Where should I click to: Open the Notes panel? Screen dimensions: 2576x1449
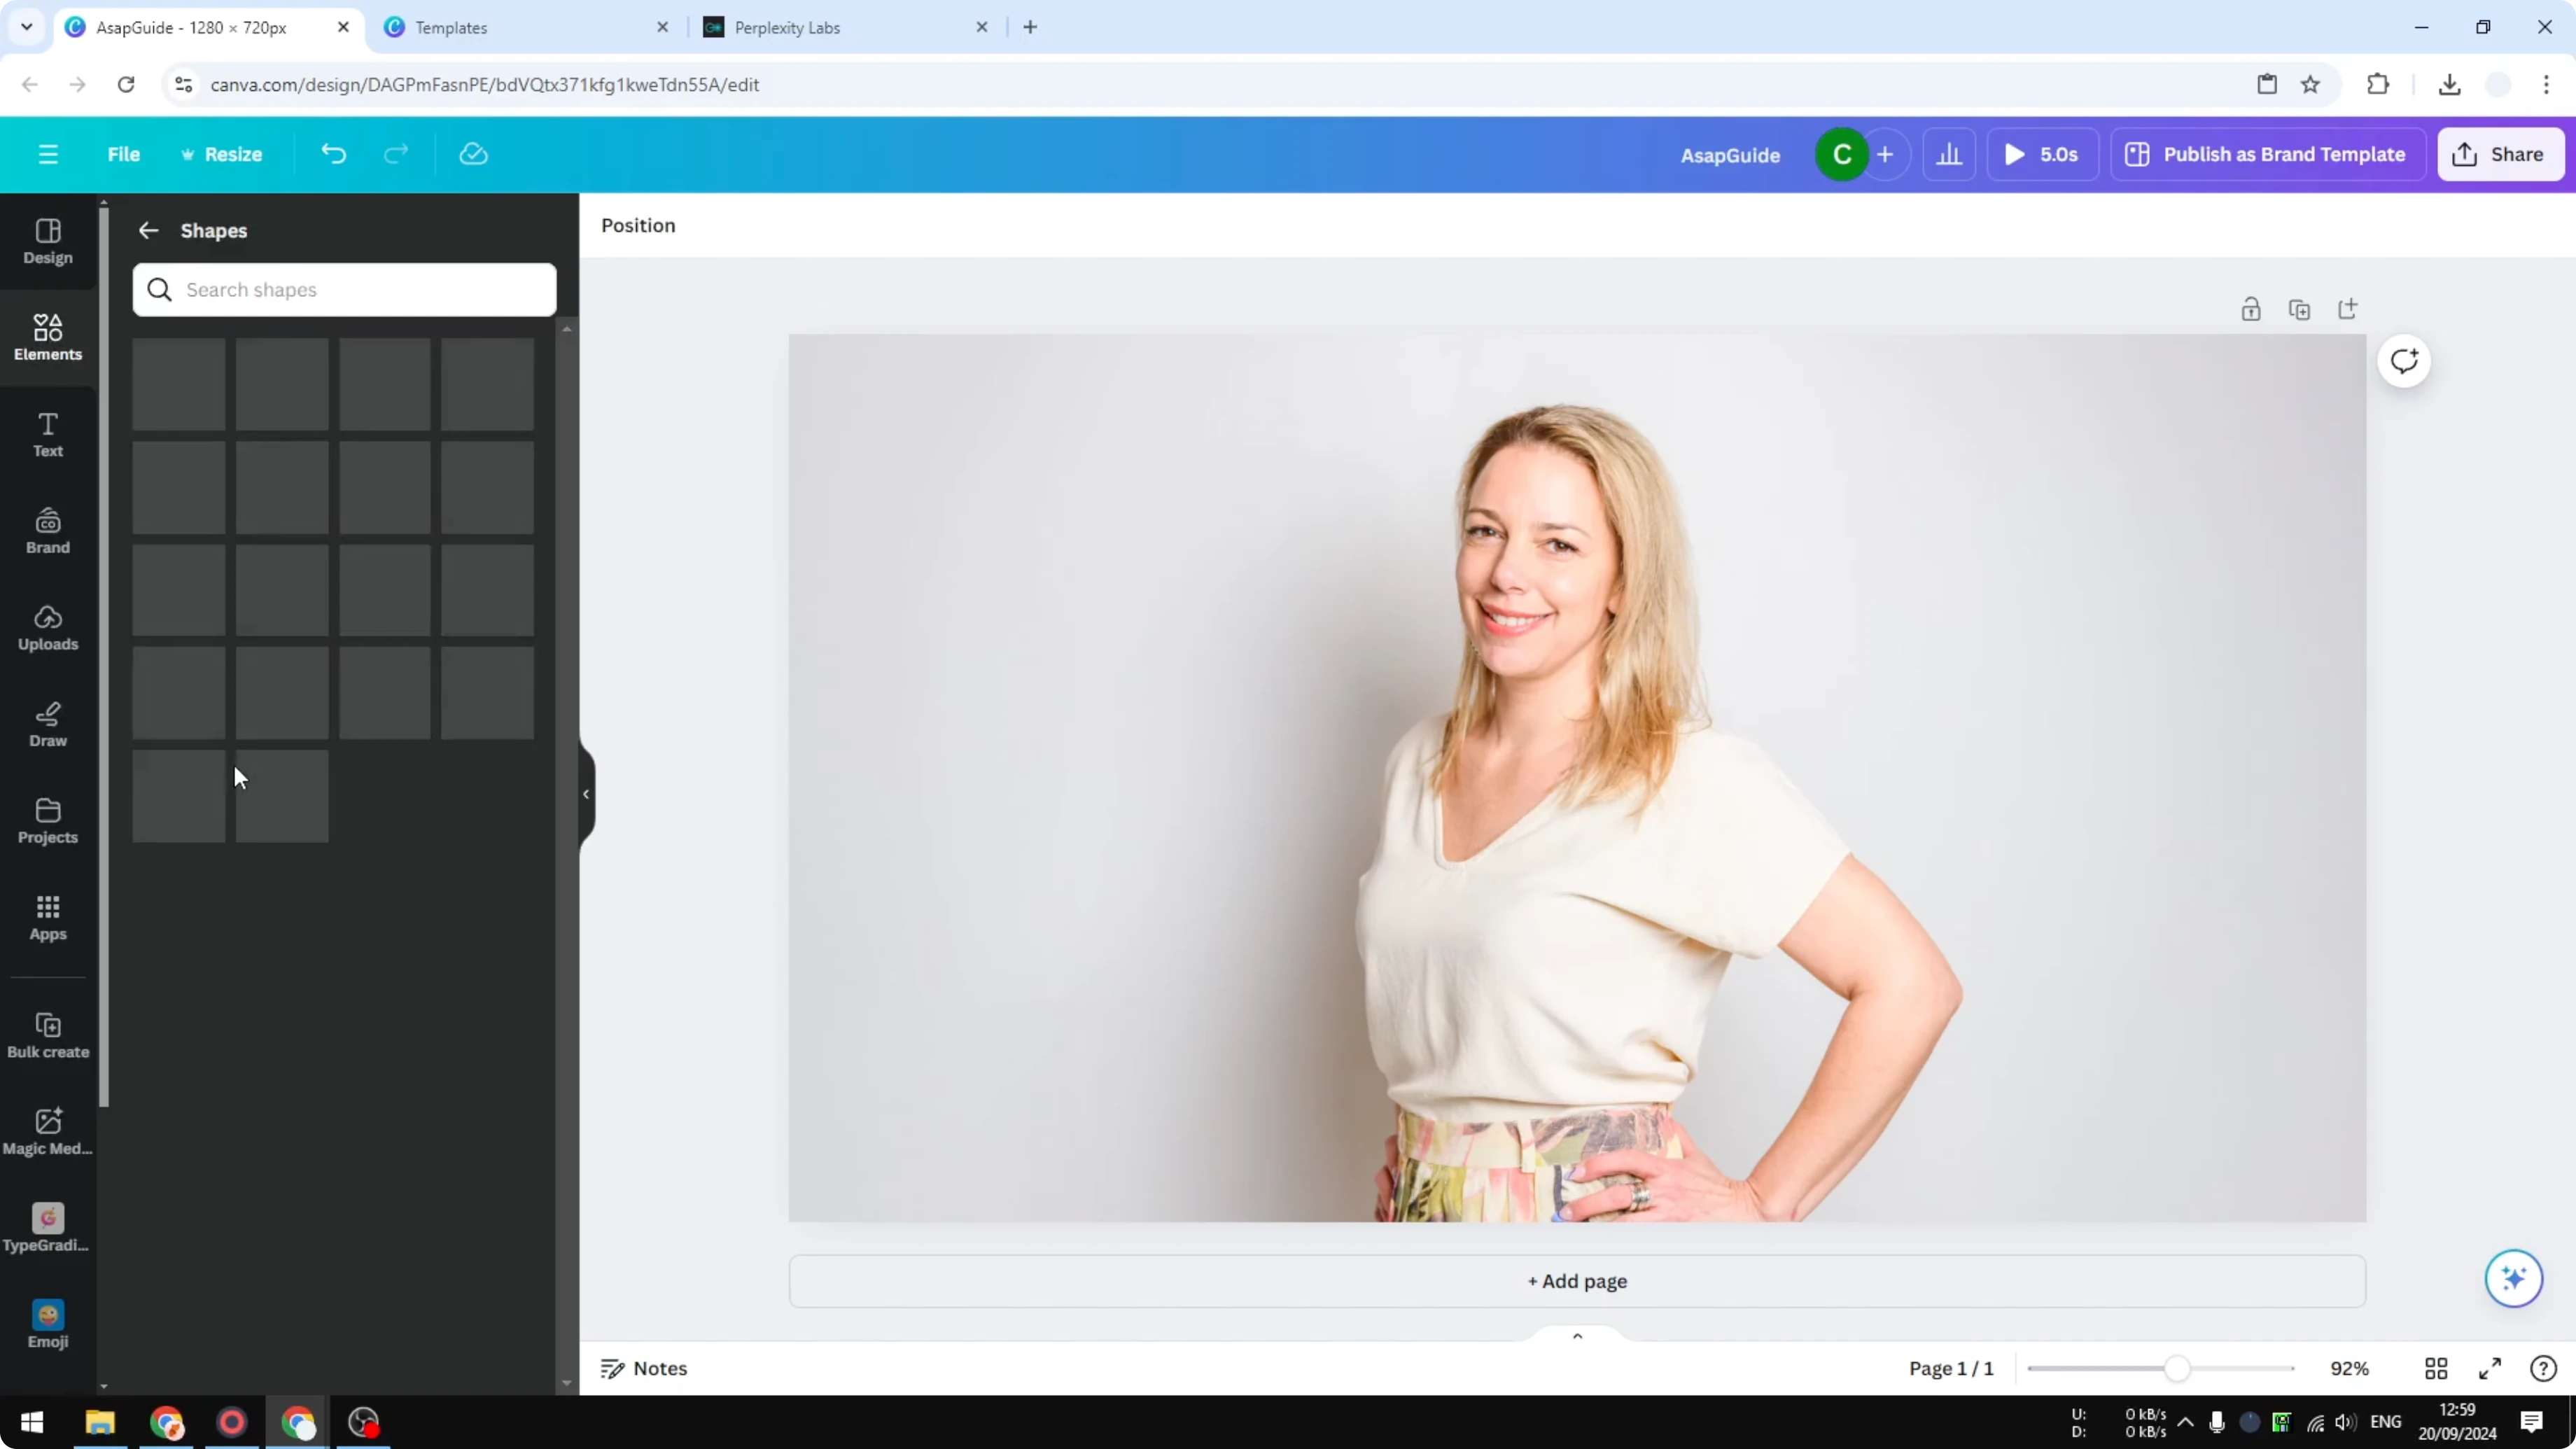pyautogui.click(x=644, y=1368)
